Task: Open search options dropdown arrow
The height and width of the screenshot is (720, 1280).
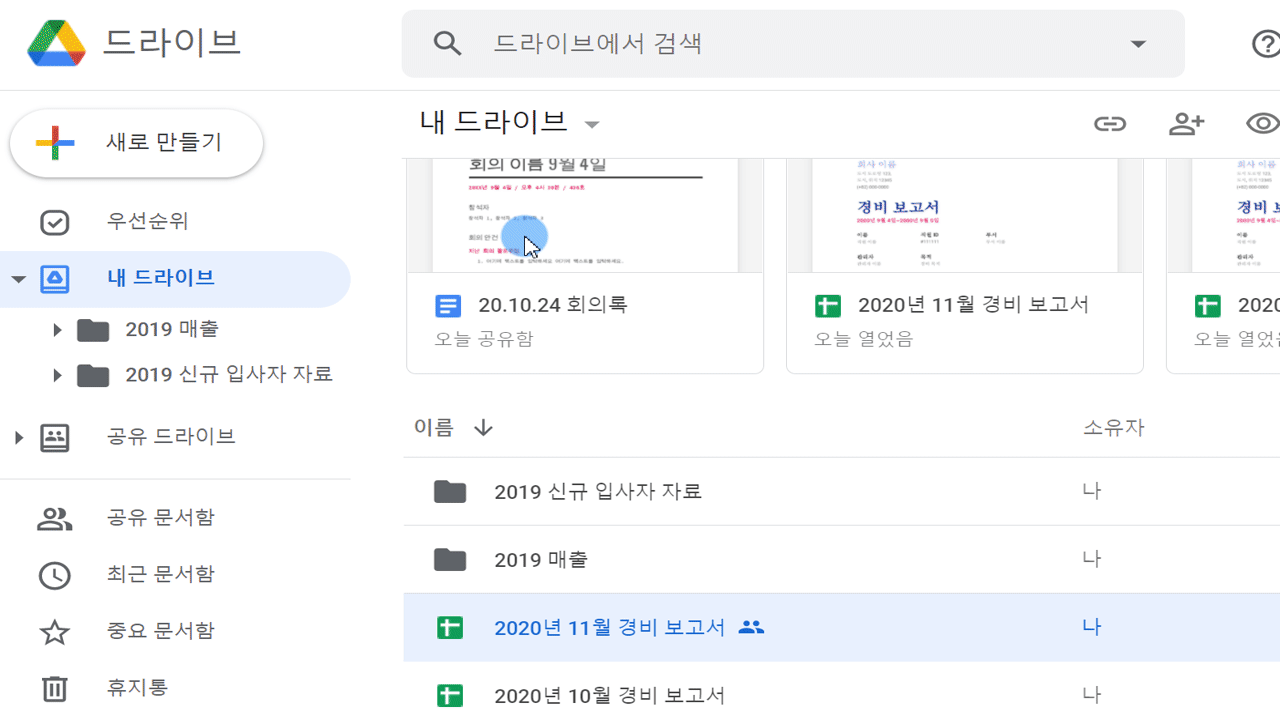Action: tap(1138, 44)
